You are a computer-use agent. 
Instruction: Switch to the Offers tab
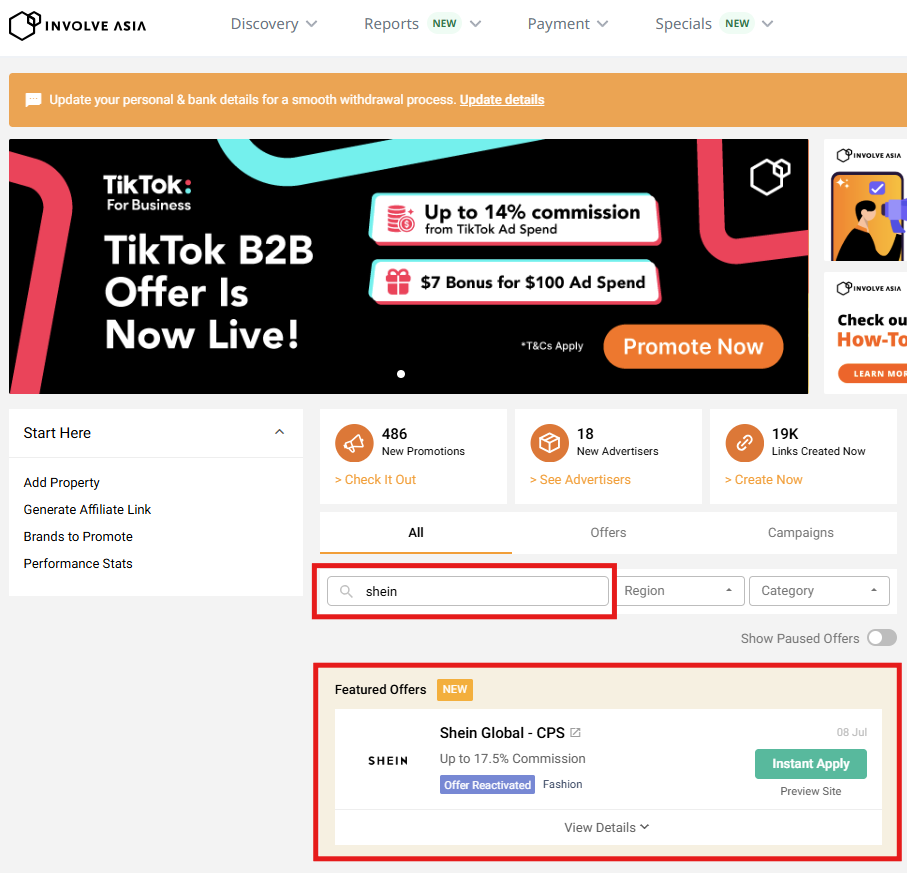[x=608, y=533]
